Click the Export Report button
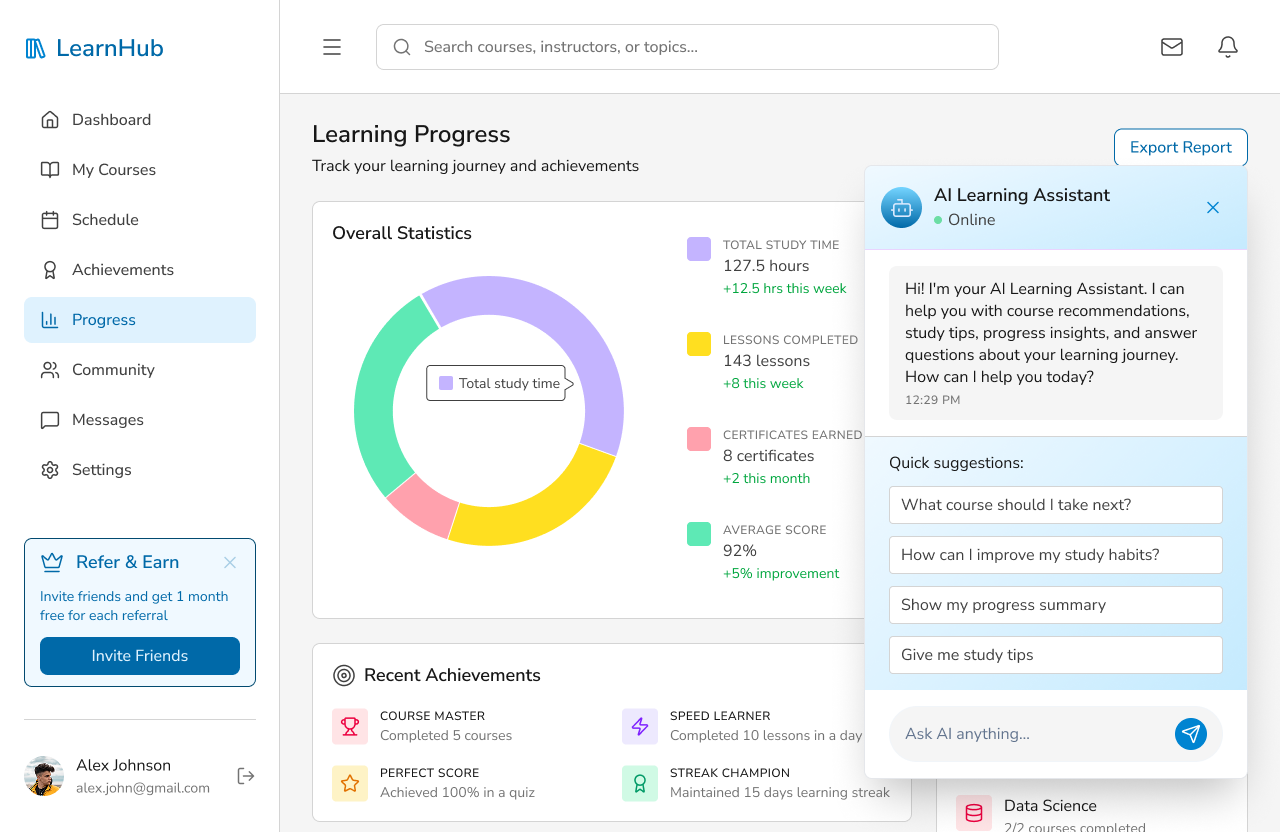 tap(1180, 147)
